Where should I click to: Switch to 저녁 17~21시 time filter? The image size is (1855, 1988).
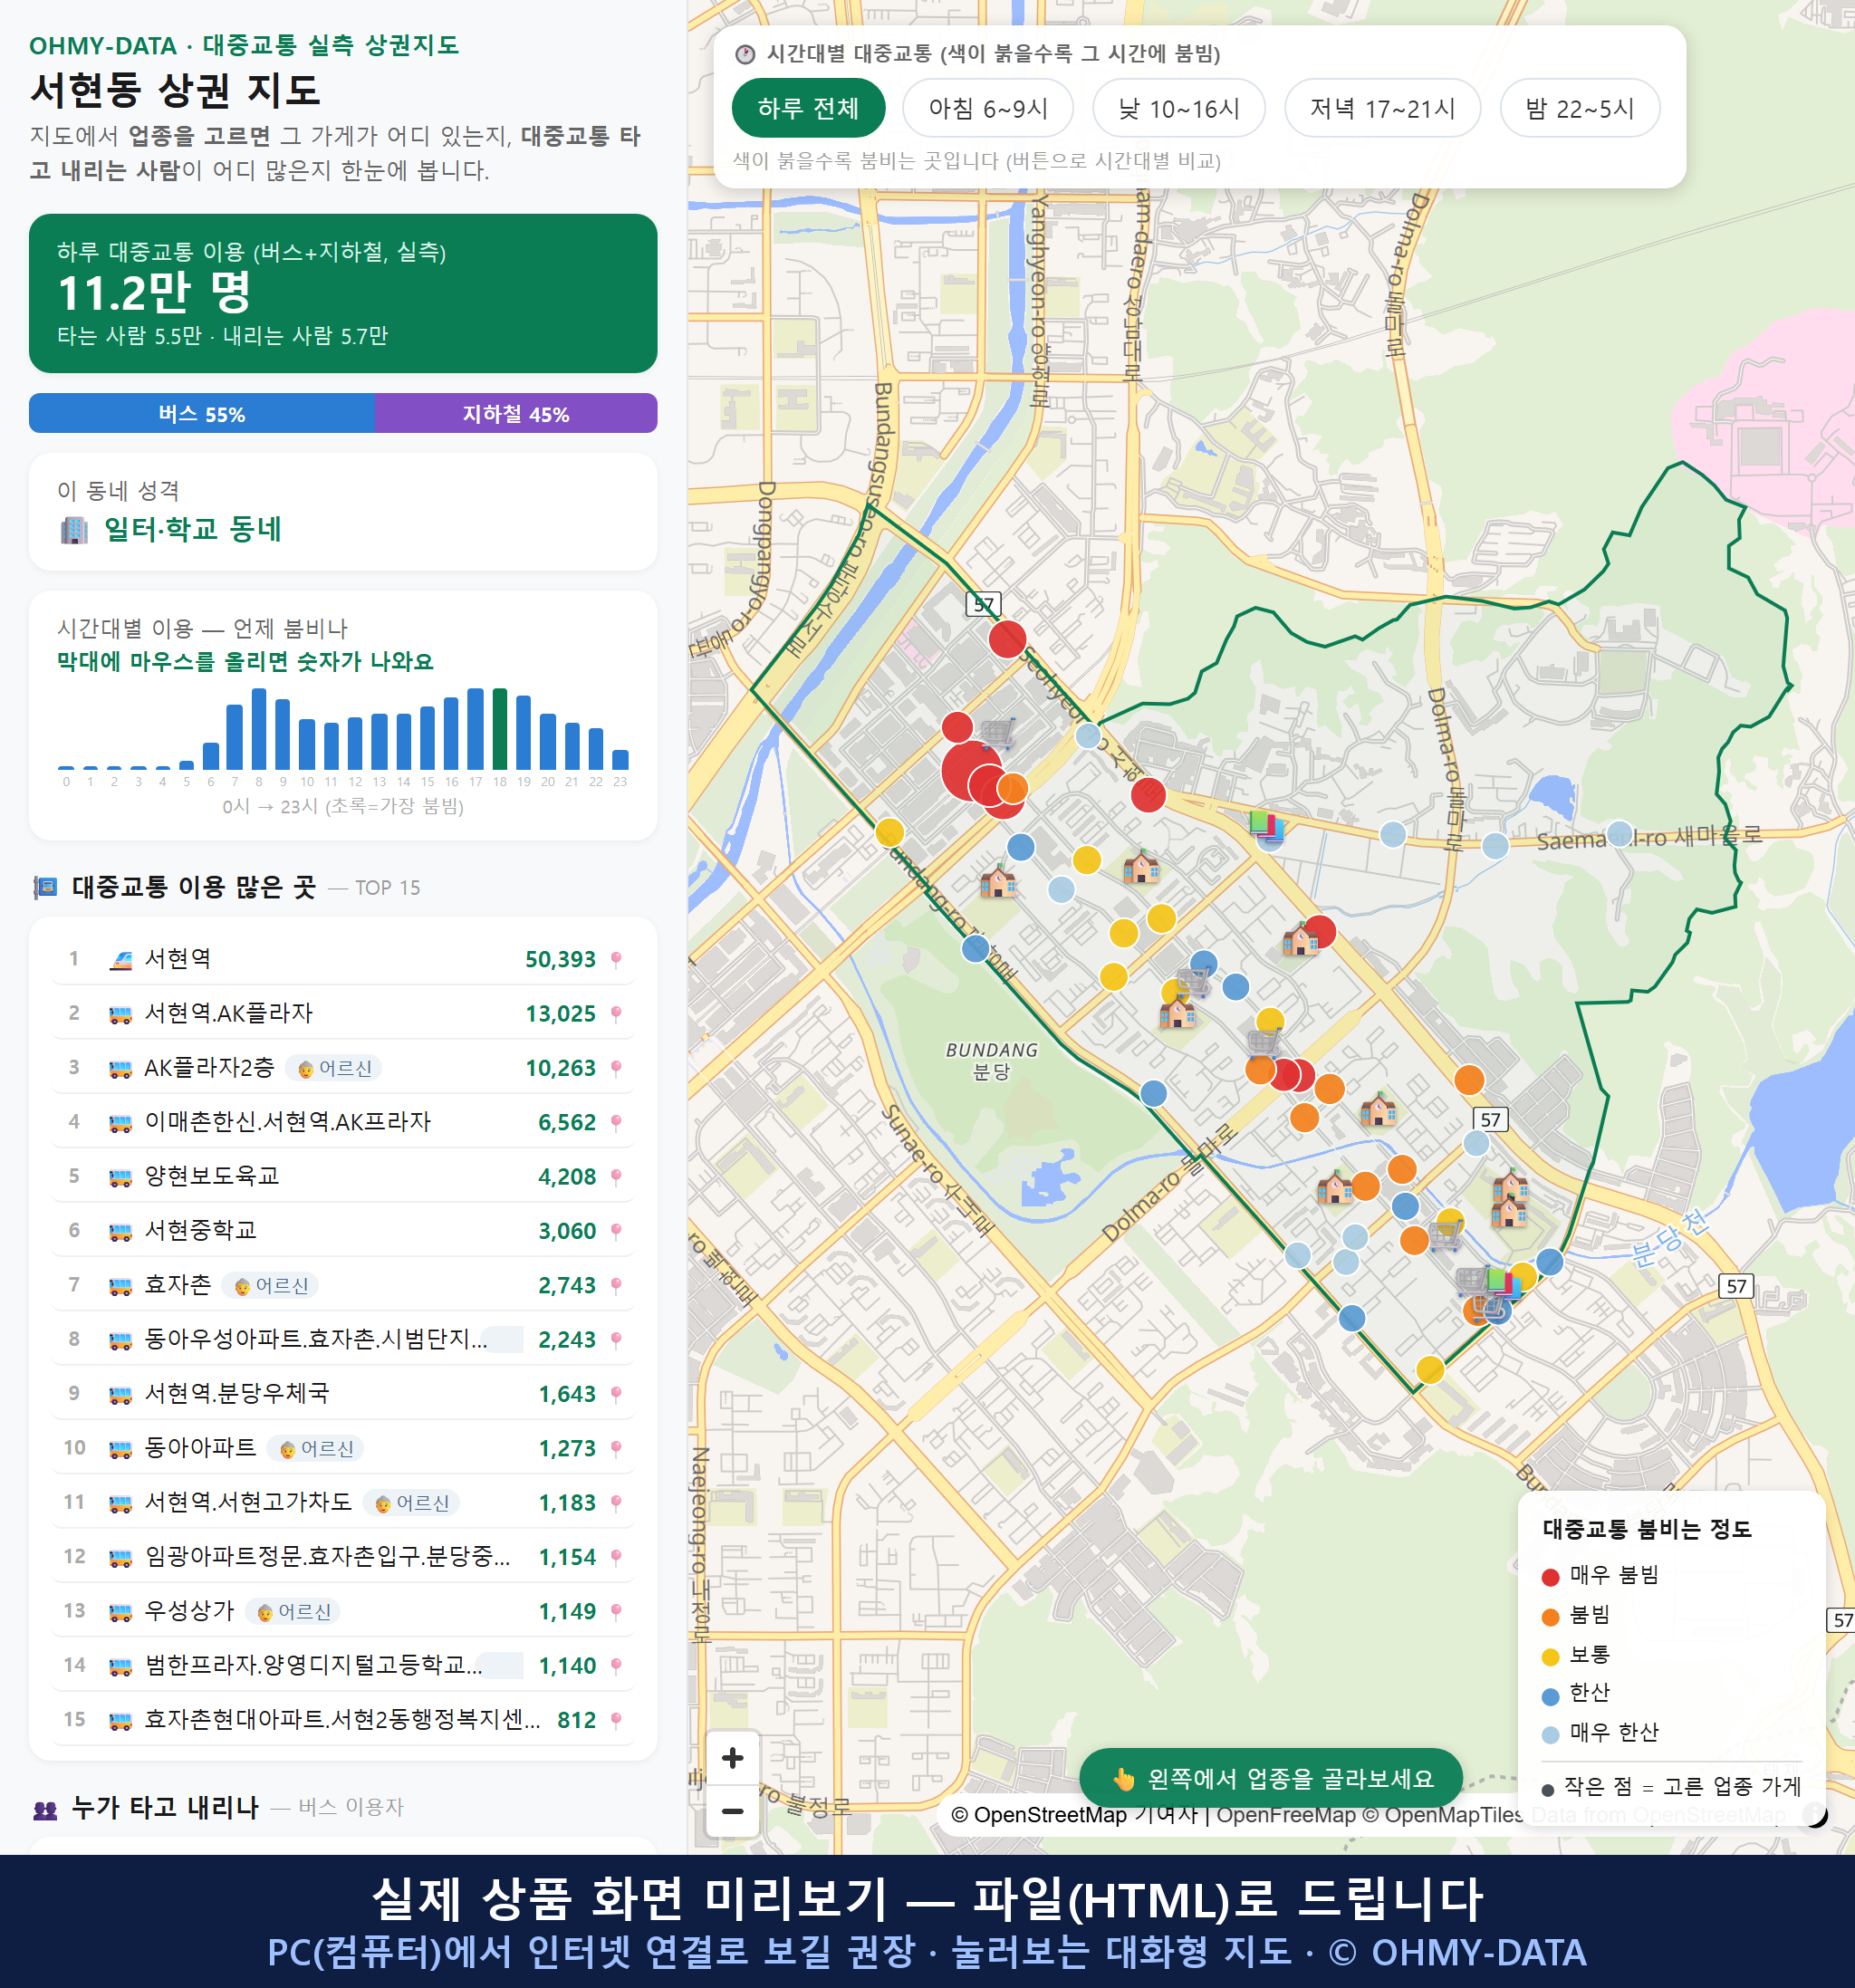[x=1382, y=108]
